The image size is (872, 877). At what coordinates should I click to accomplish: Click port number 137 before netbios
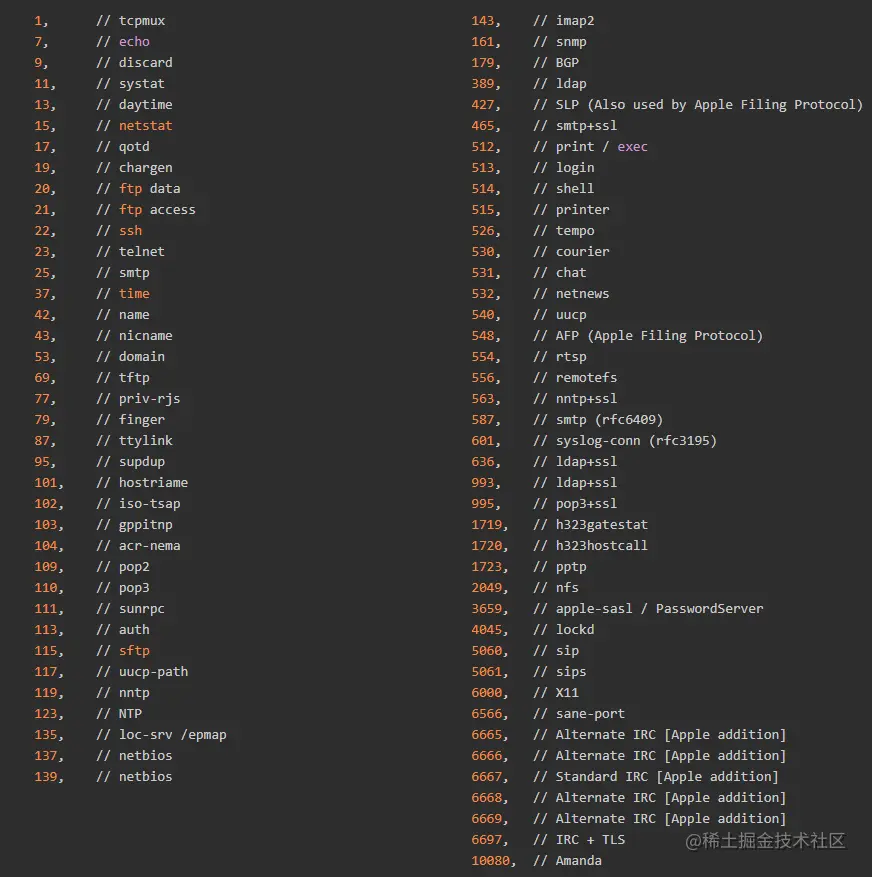pos(46,756)
